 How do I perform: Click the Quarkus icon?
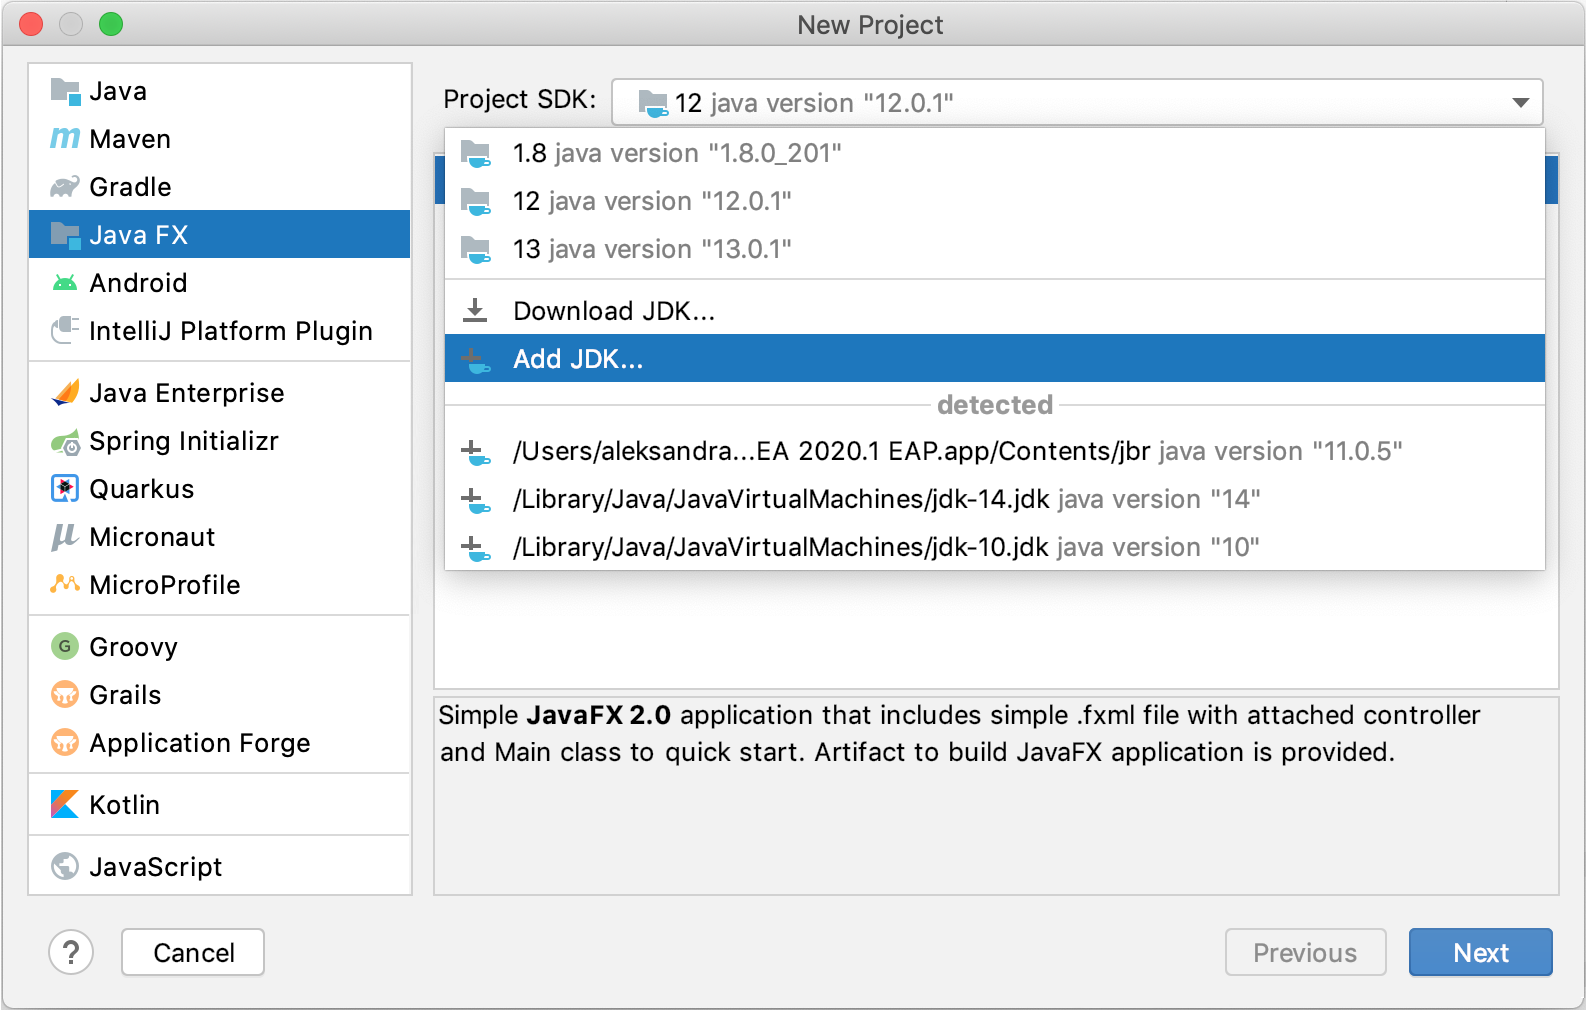pyautogui.click(x=65, y=489)
